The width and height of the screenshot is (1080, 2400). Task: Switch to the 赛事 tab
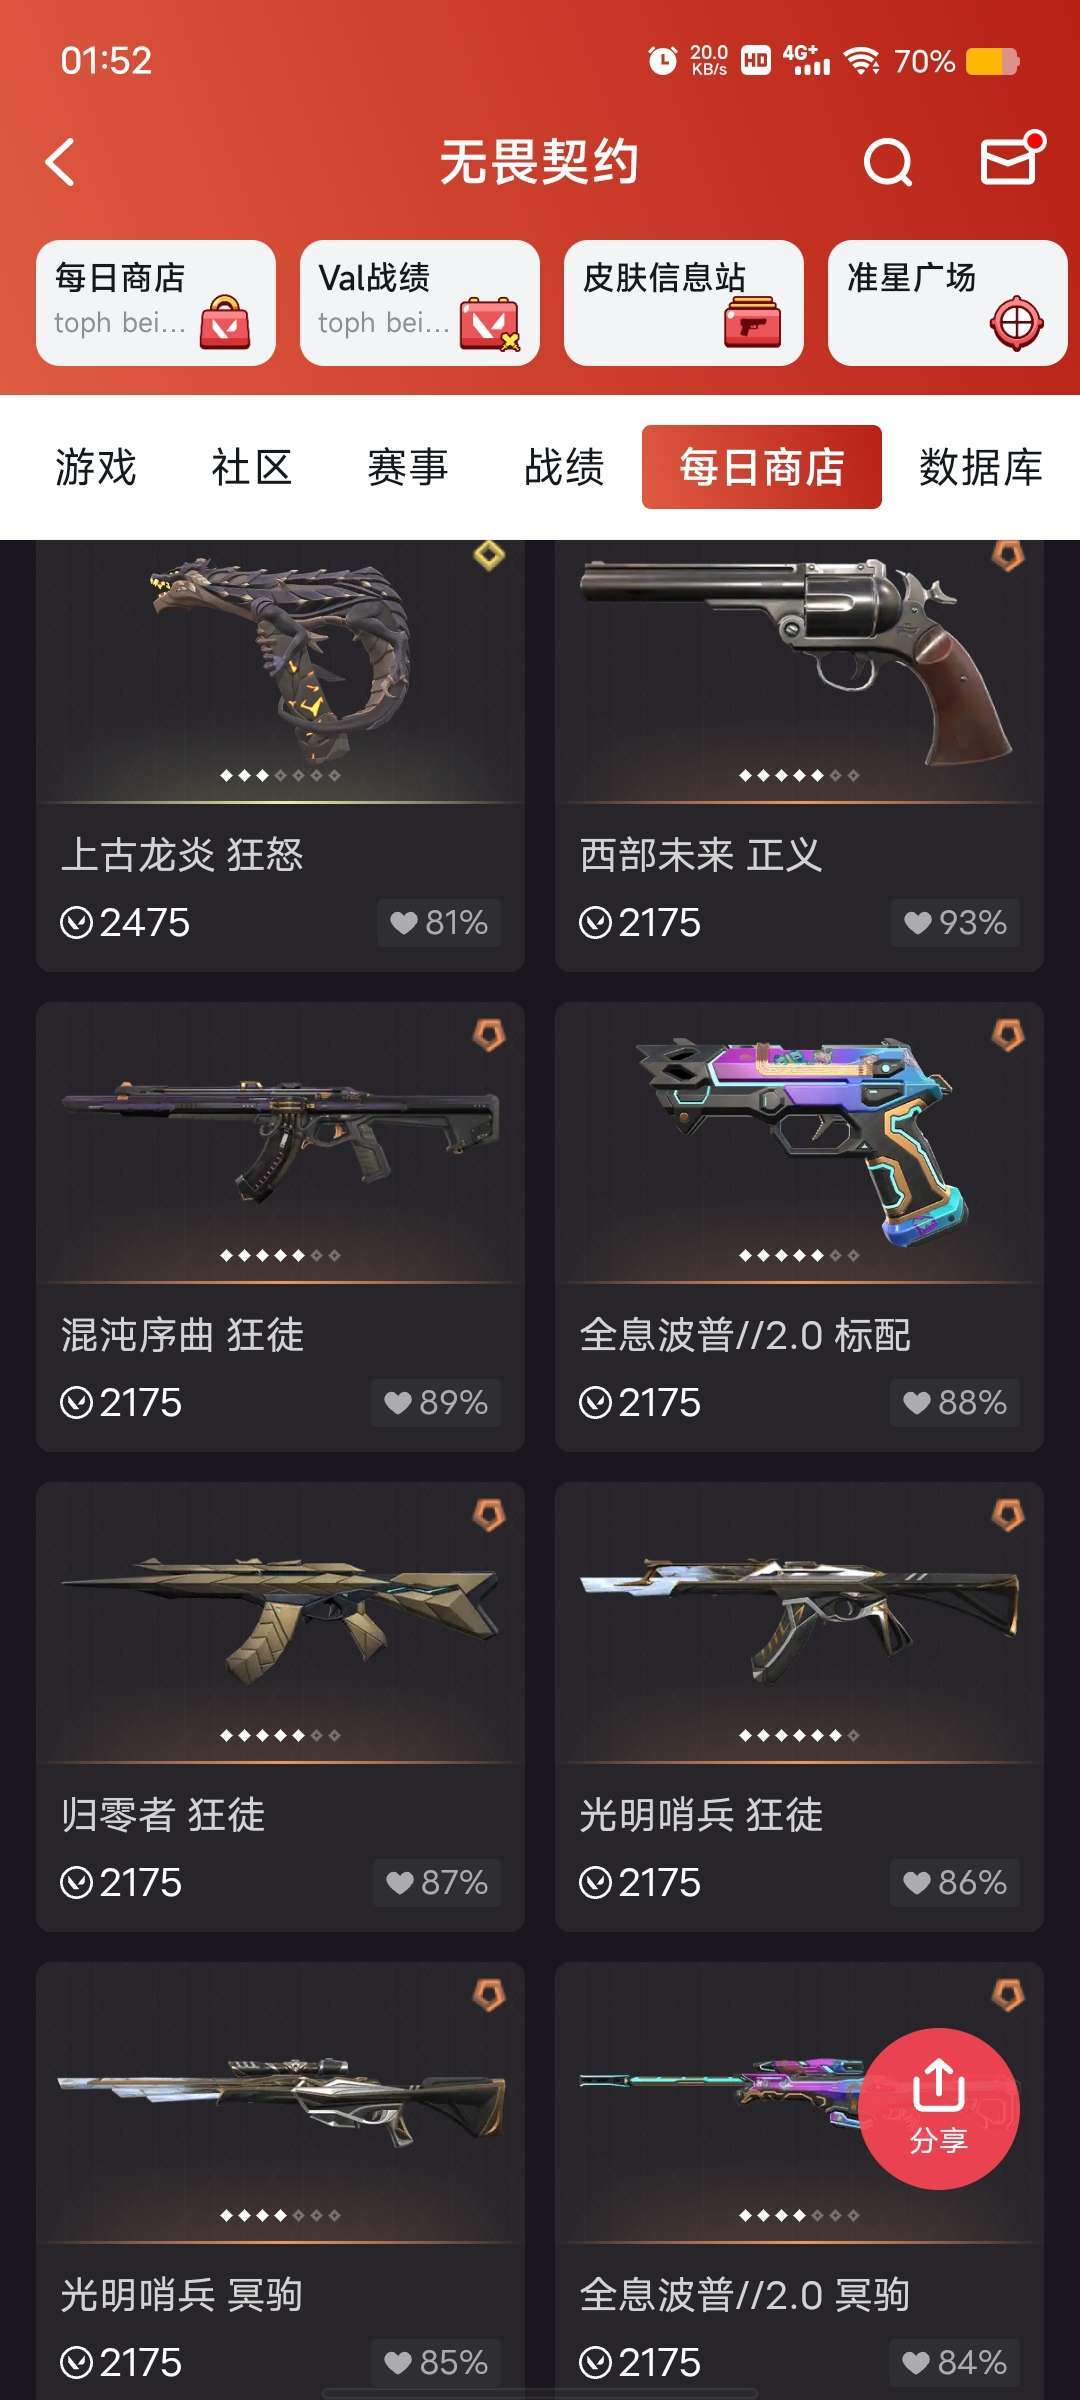coord(408,467)
